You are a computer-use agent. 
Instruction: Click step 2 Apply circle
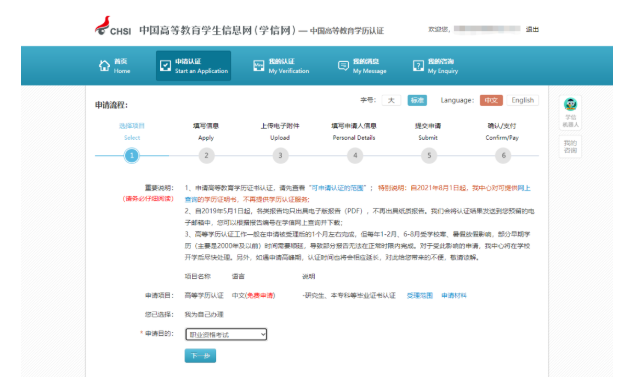coord(206,156)
